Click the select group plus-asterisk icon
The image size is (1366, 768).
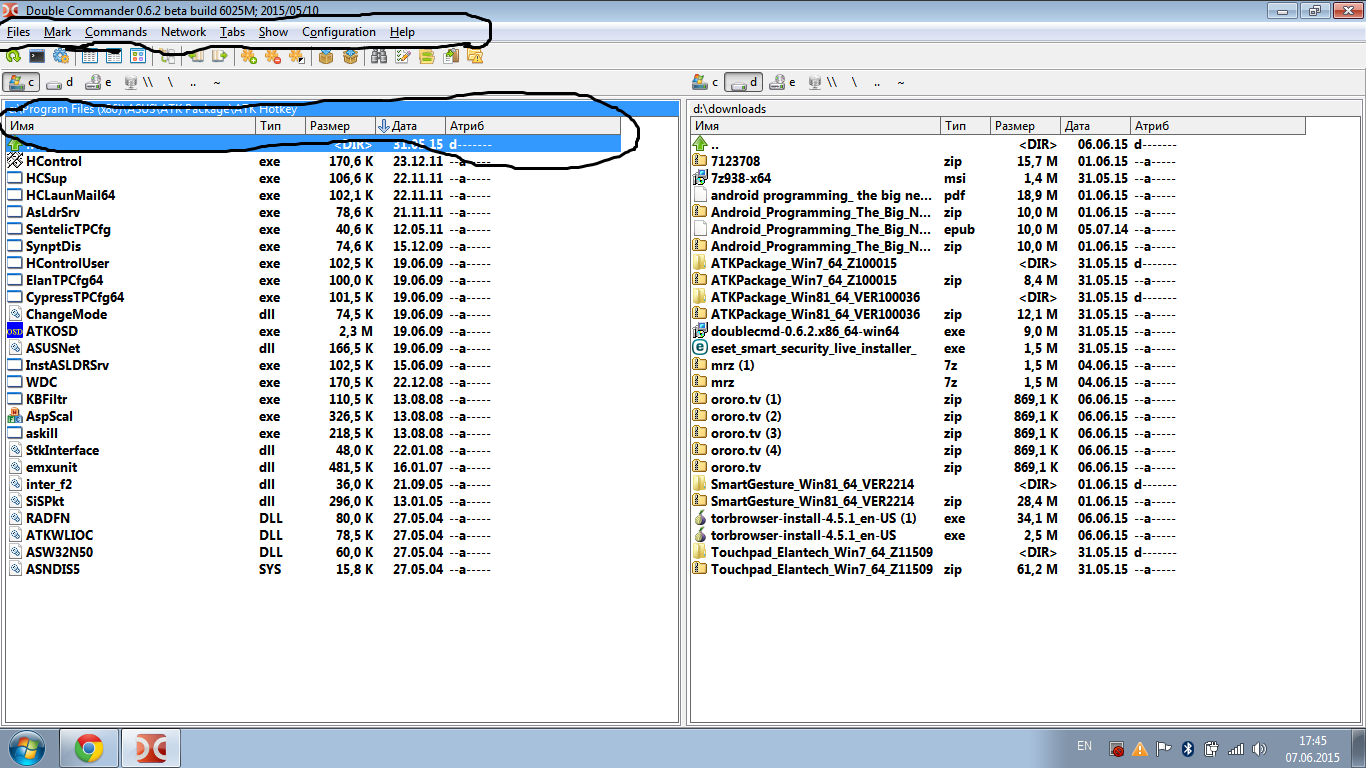pos(249,57)
